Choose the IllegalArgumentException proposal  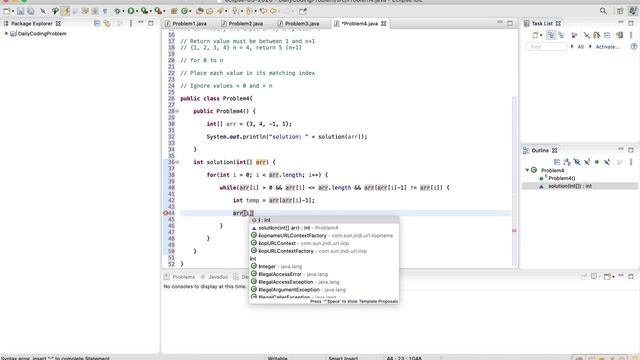pyautogui.click(x=324, y=289)
